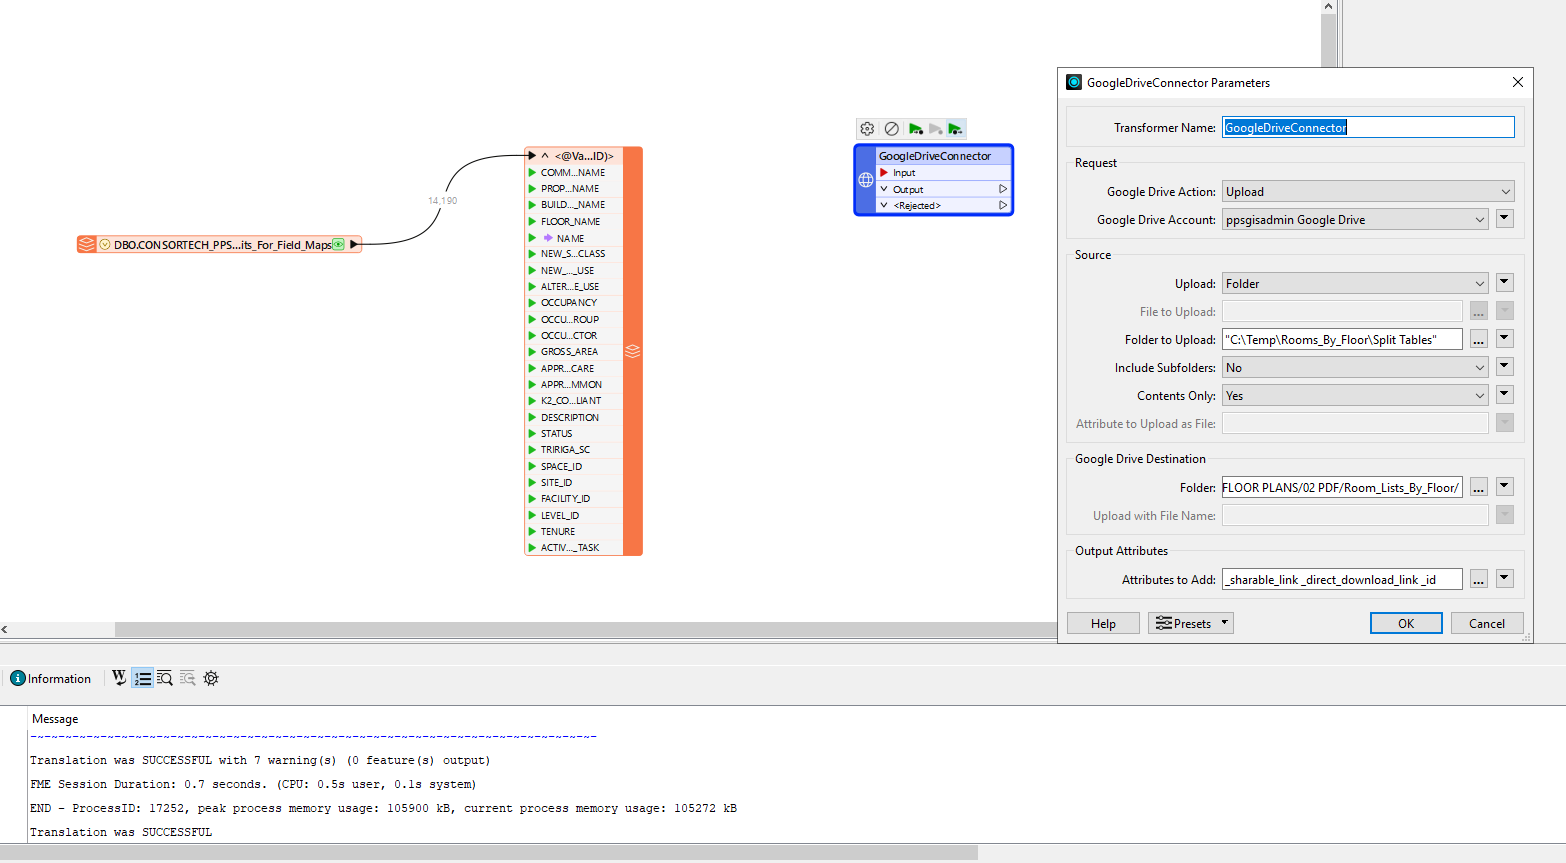
Task: Click Rejected port triangle on GoogleDriveConnector
Action: point(1003,205)
